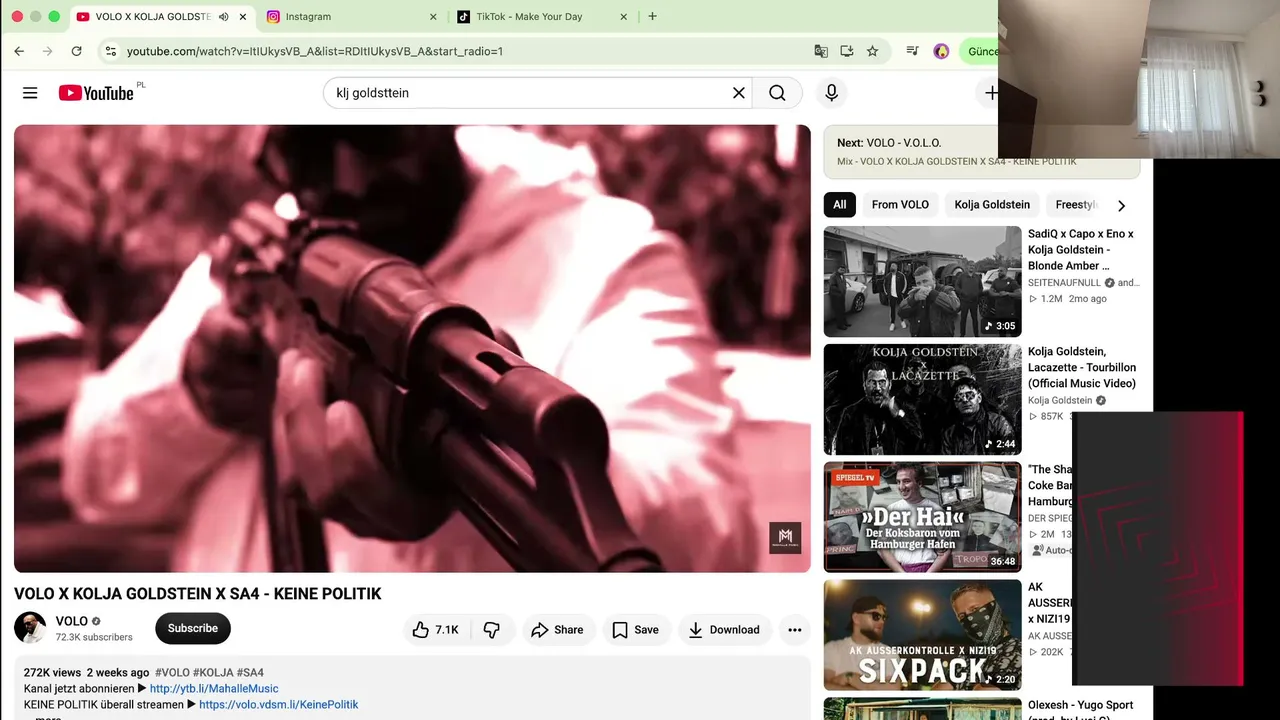The height and width of the screenshot is (720, 1280).
Task: Open the Tourbillon video thumbnail
Action: 922,400
